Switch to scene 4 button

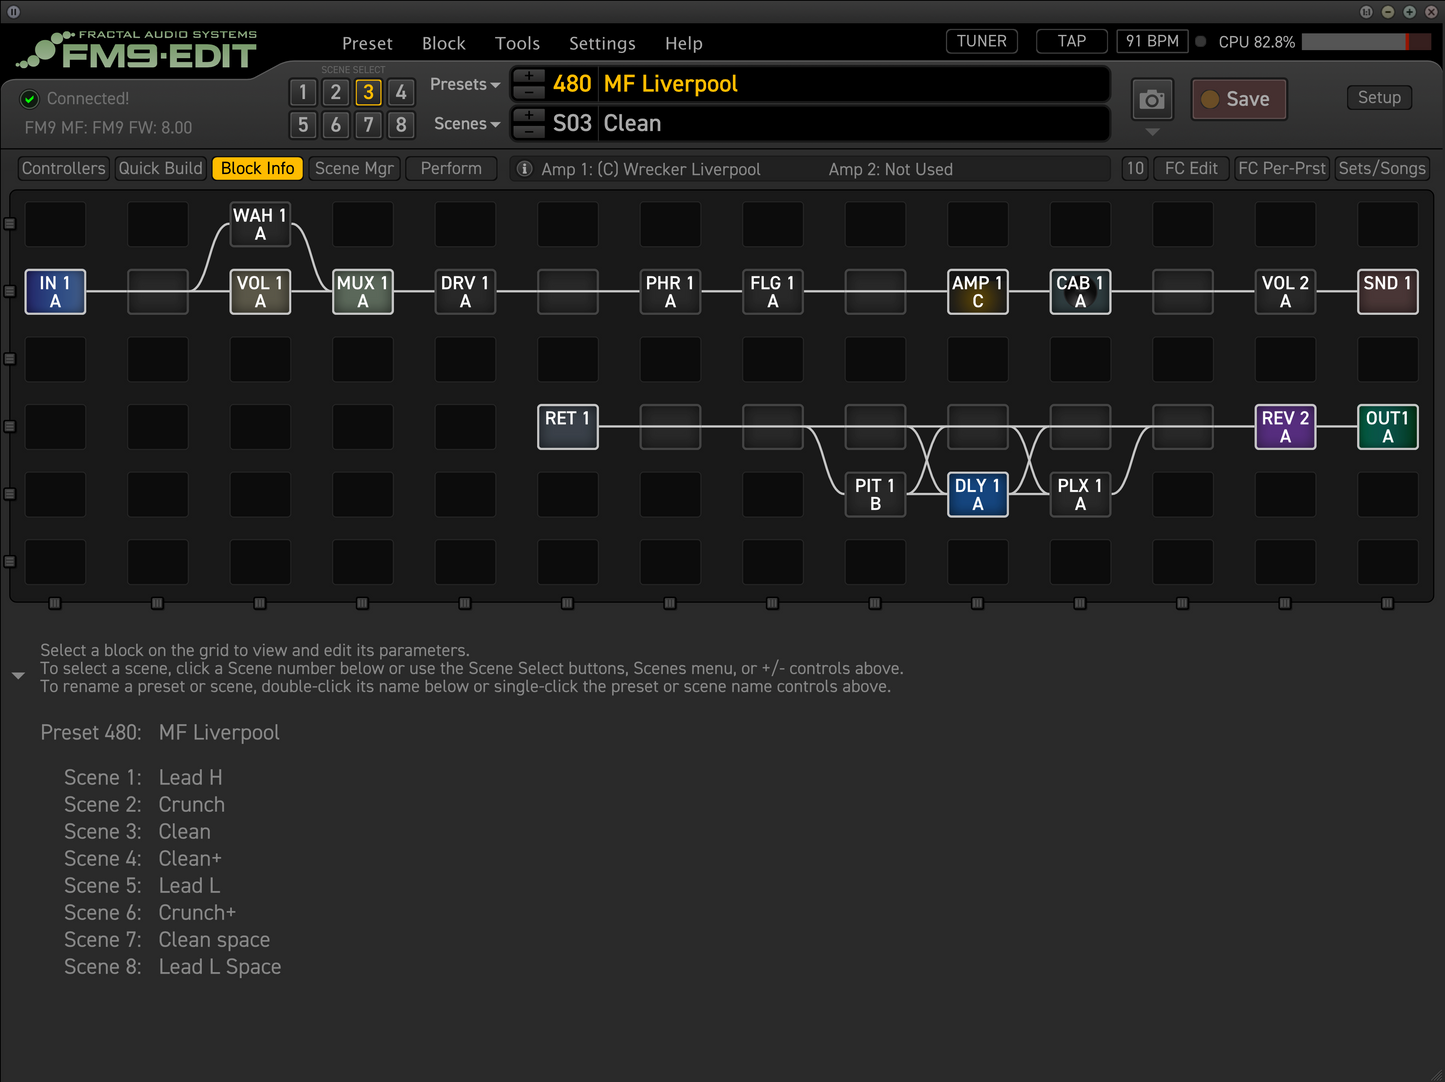tap(401, 92)
